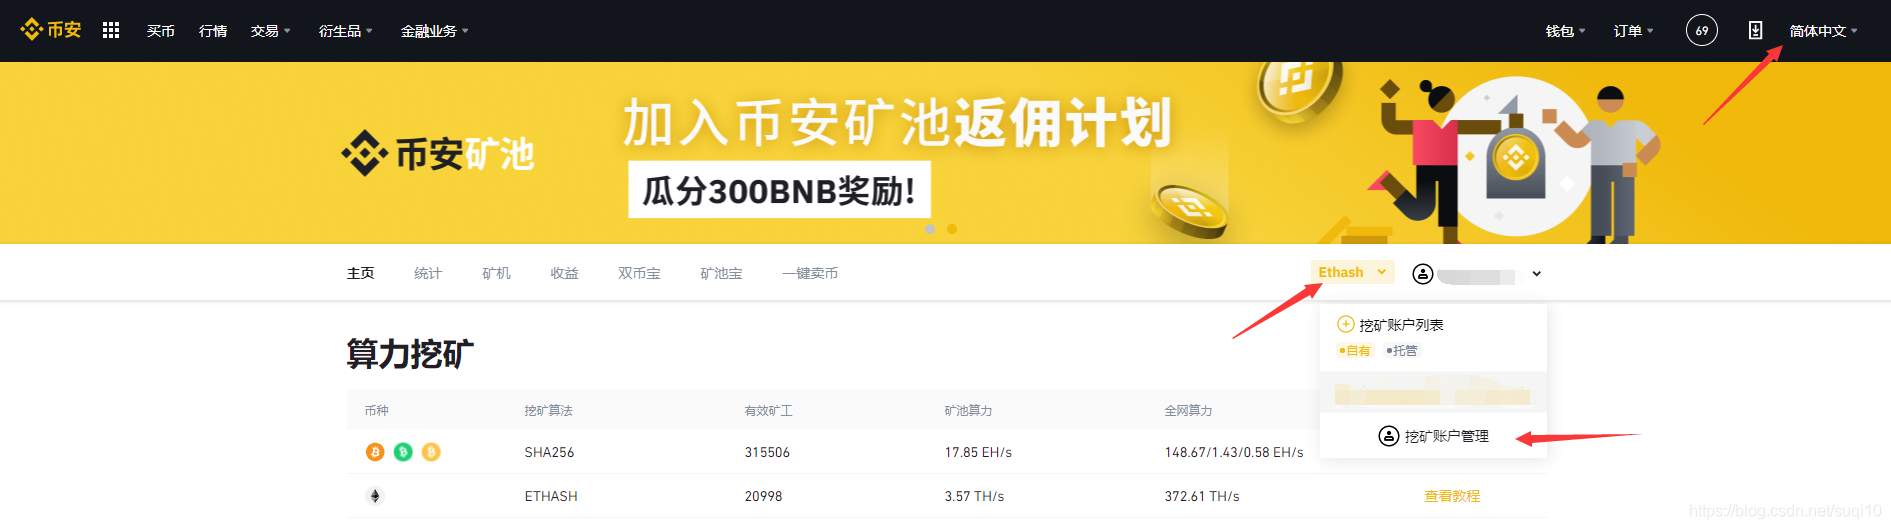Click the 算力挖矿 heading
1891x529 pixels.
[x=410, y=354]
